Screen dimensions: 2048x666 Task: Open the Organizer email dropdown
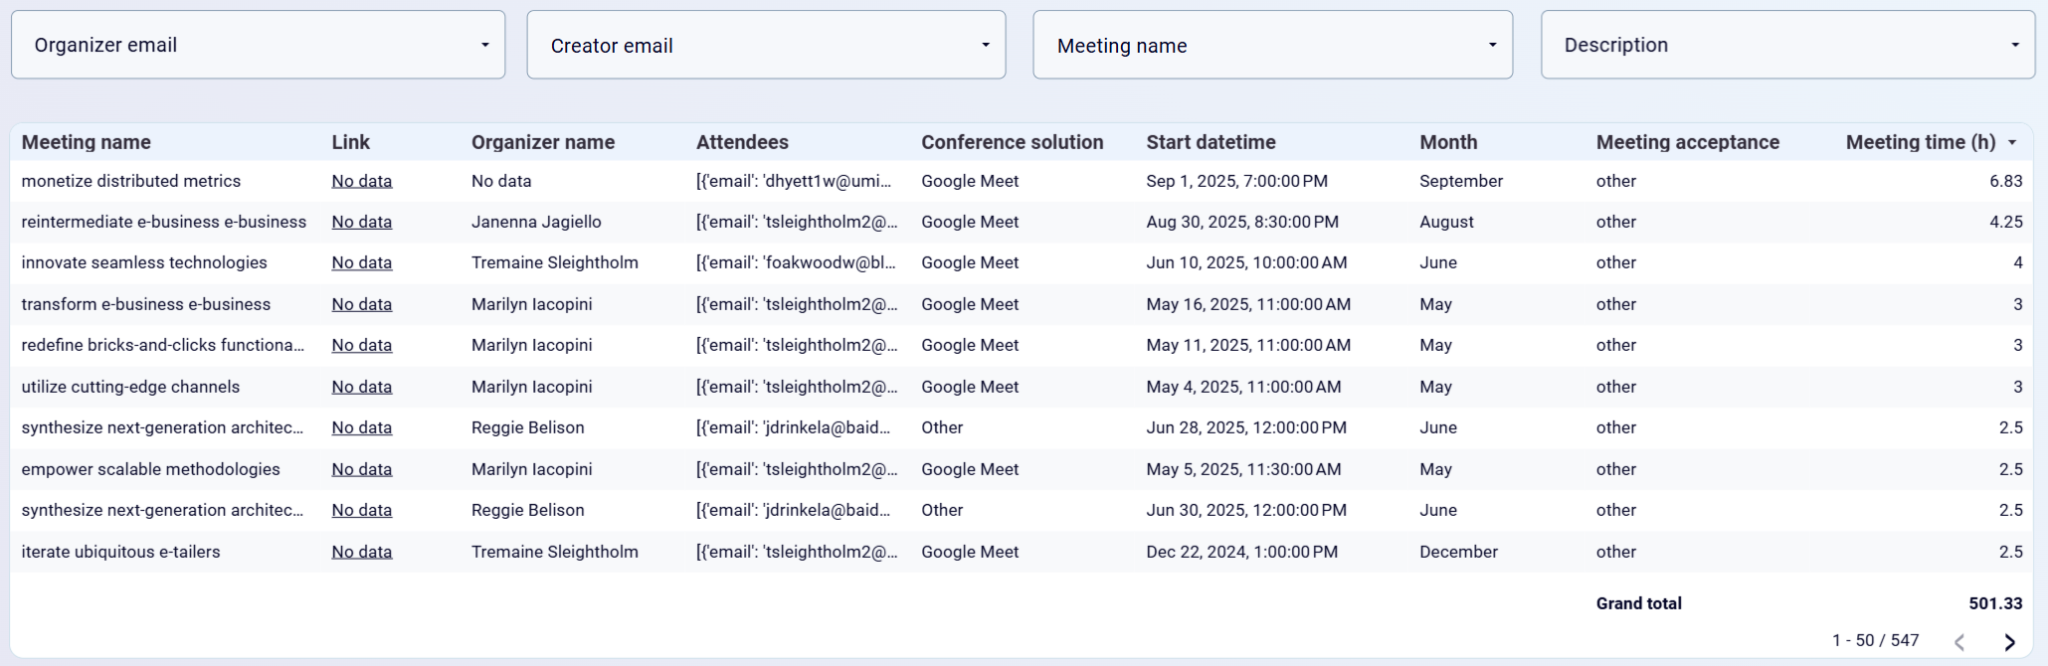258,45
